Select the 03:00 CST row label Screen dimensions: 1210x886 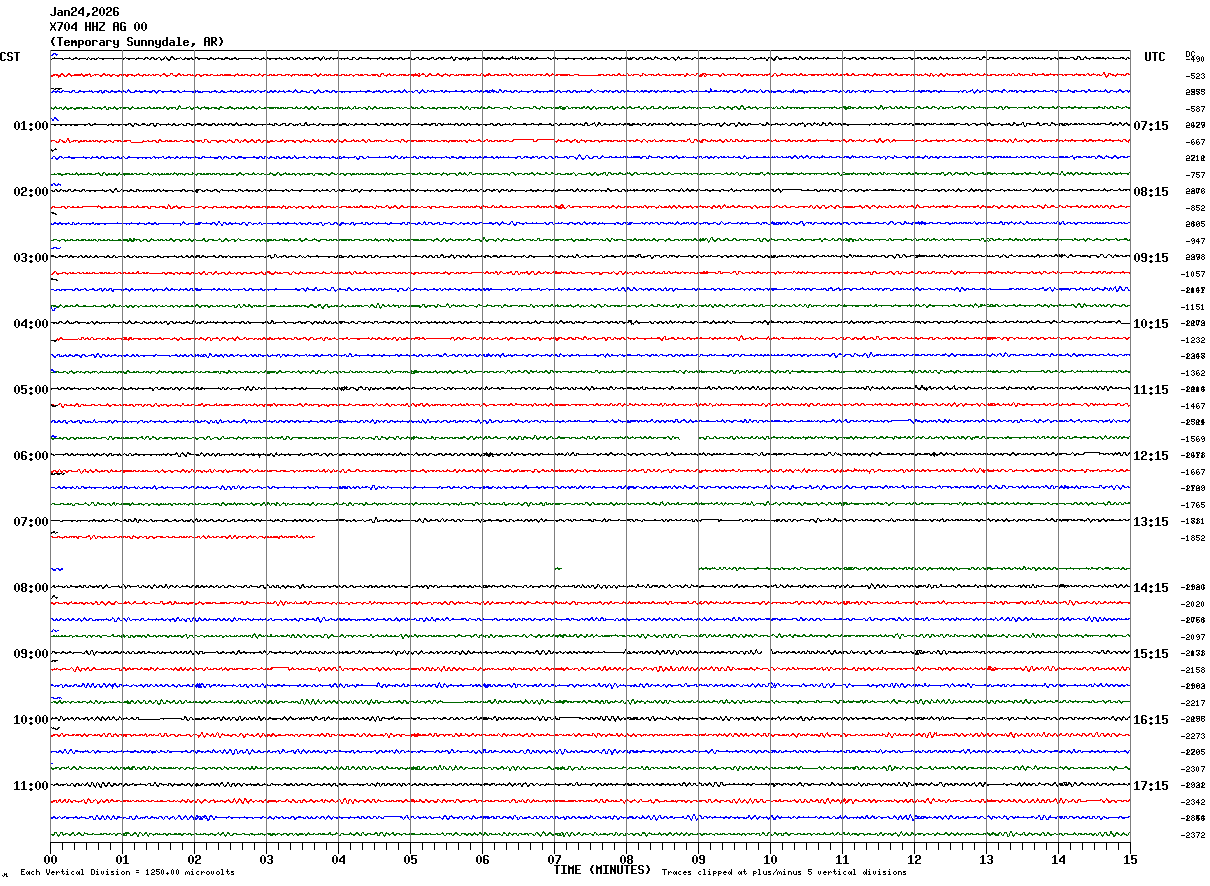(31, 258)
